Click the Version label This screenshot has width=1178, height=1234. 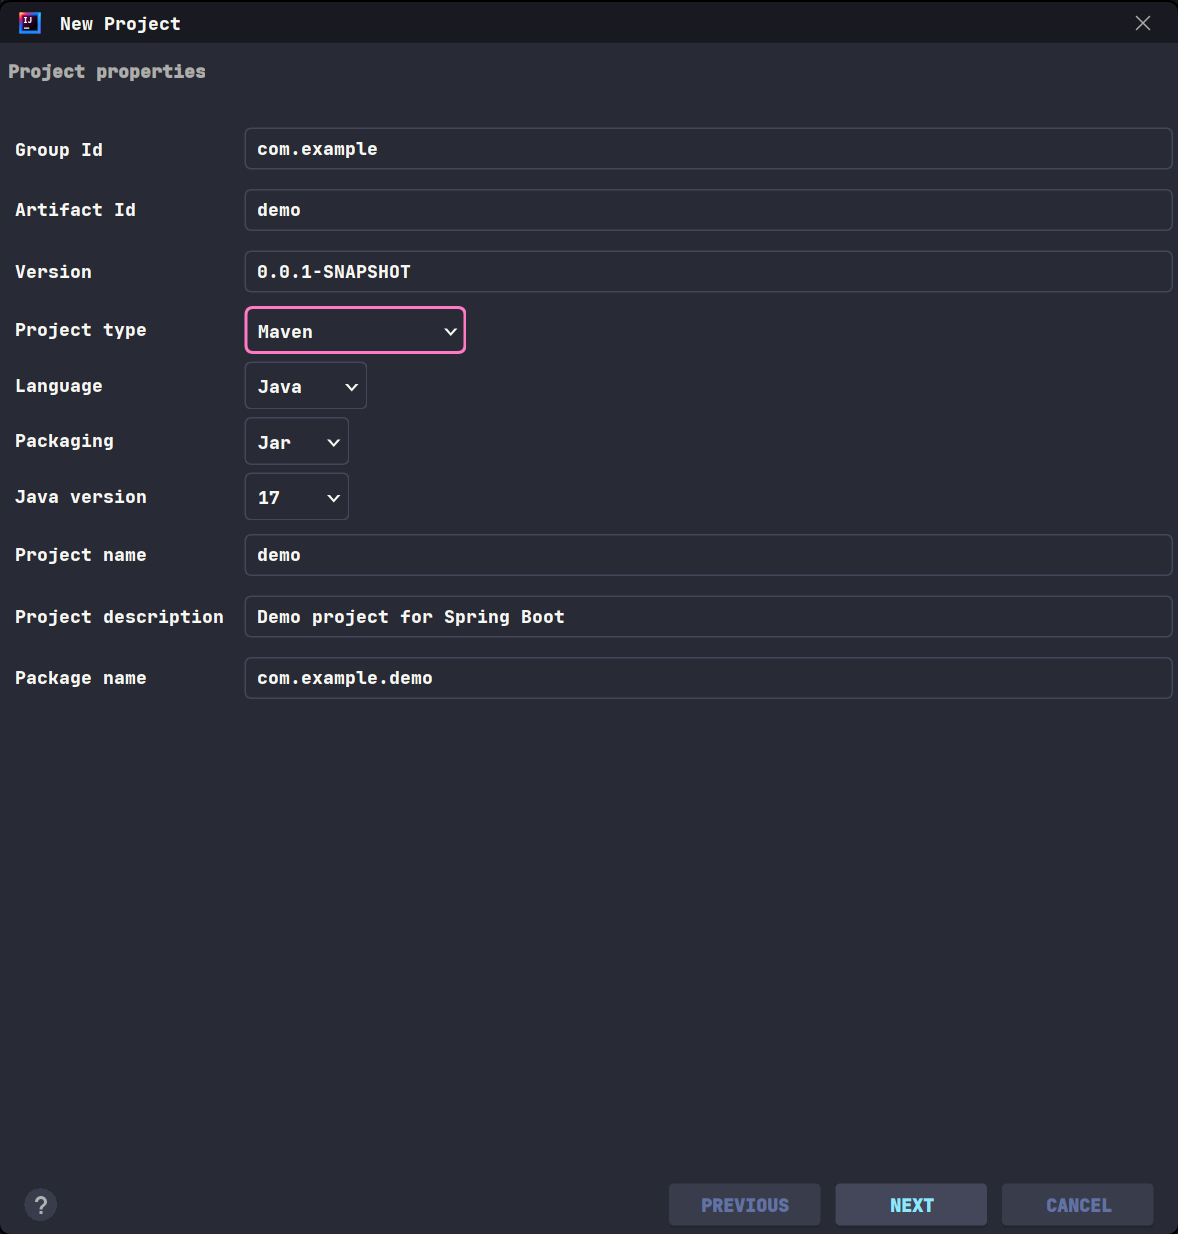[53, 272]
